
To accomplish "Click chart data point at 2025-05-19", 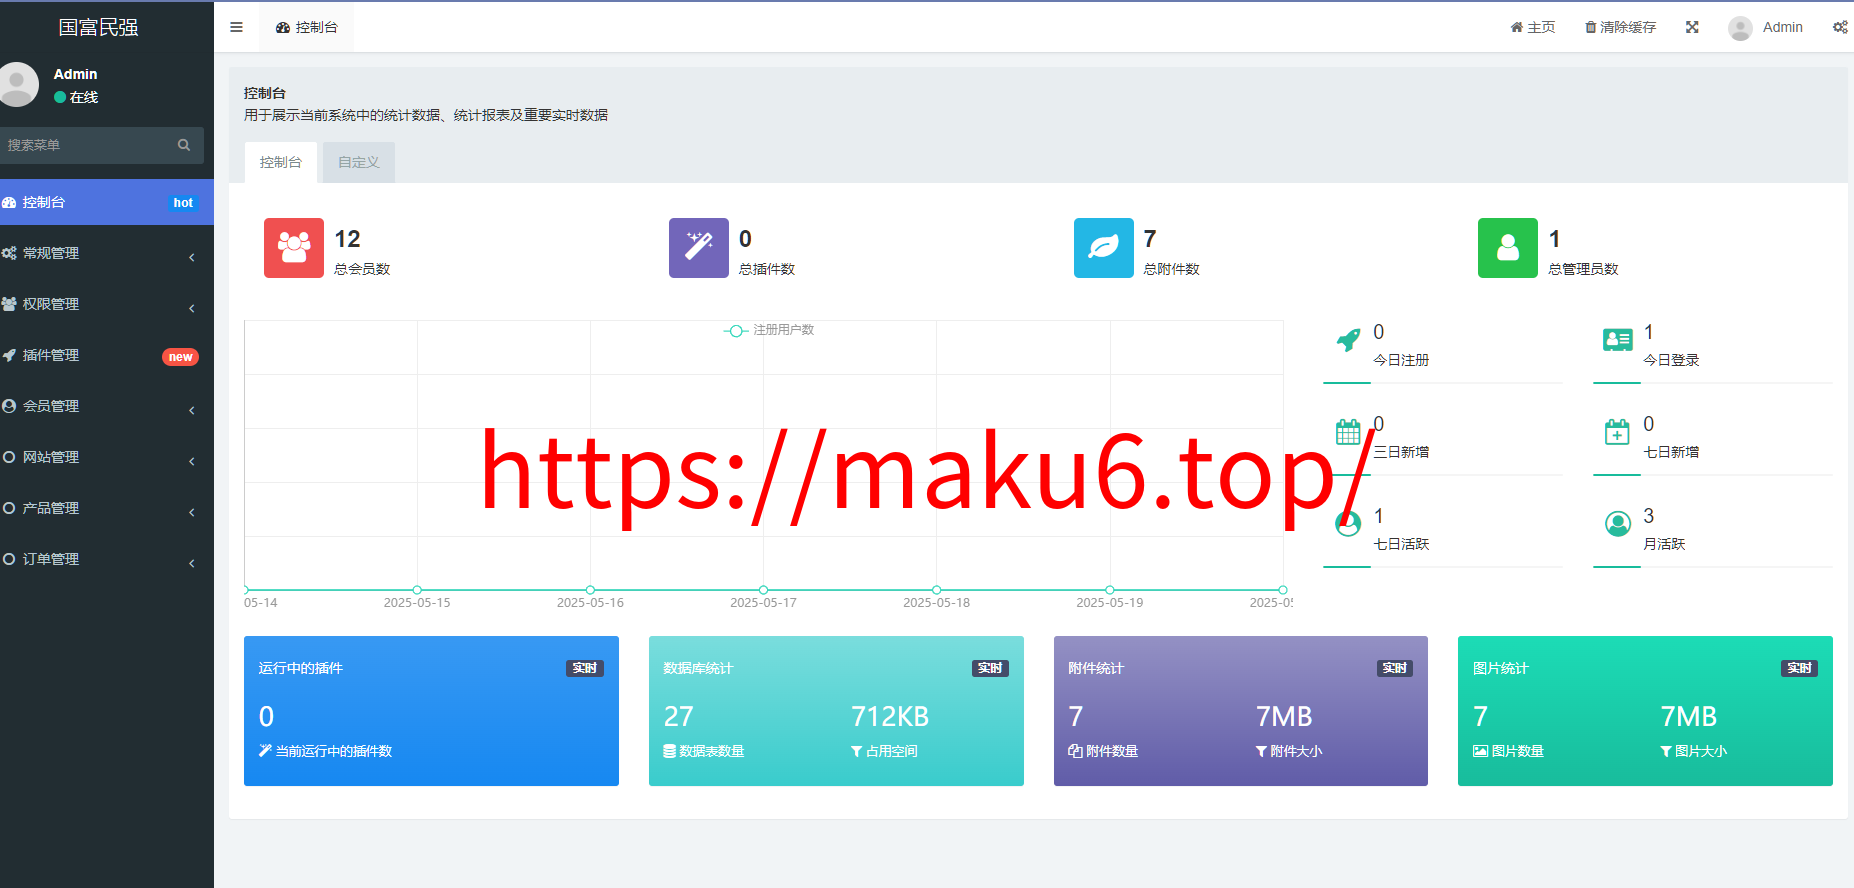I will point(1110,590).
